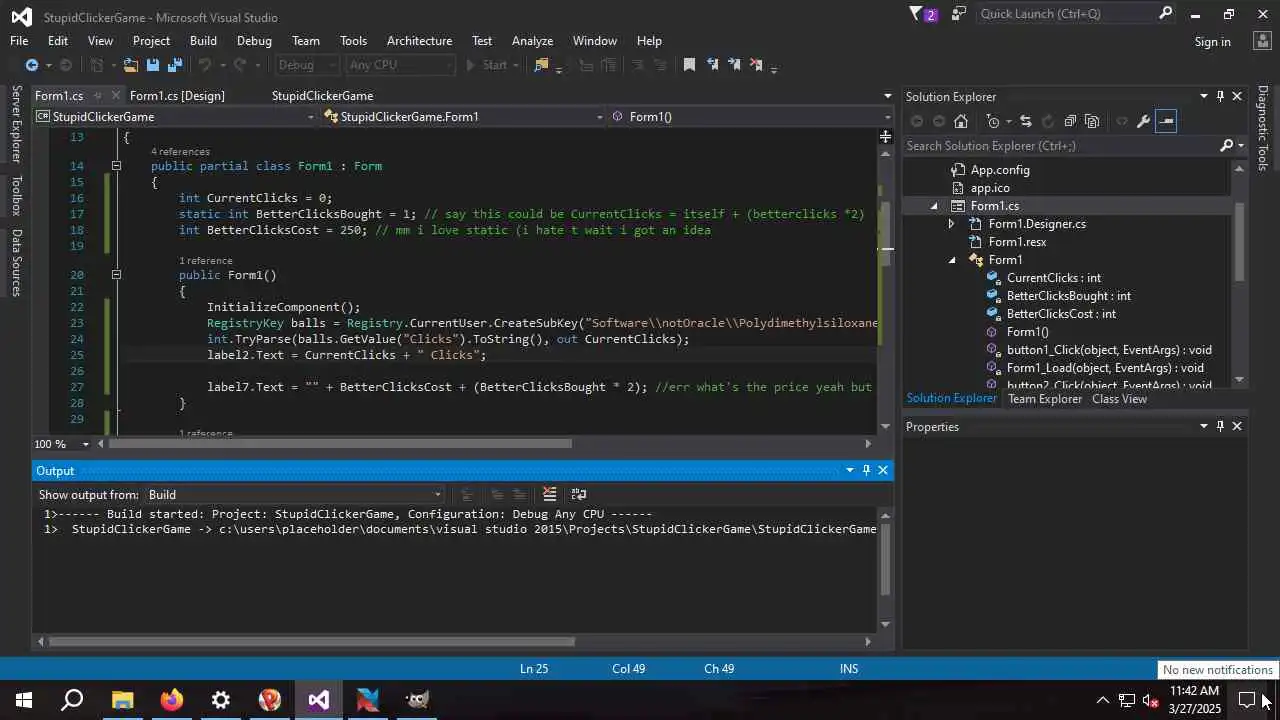
Task: Click the Sign in link
Action: (1212, 42)
